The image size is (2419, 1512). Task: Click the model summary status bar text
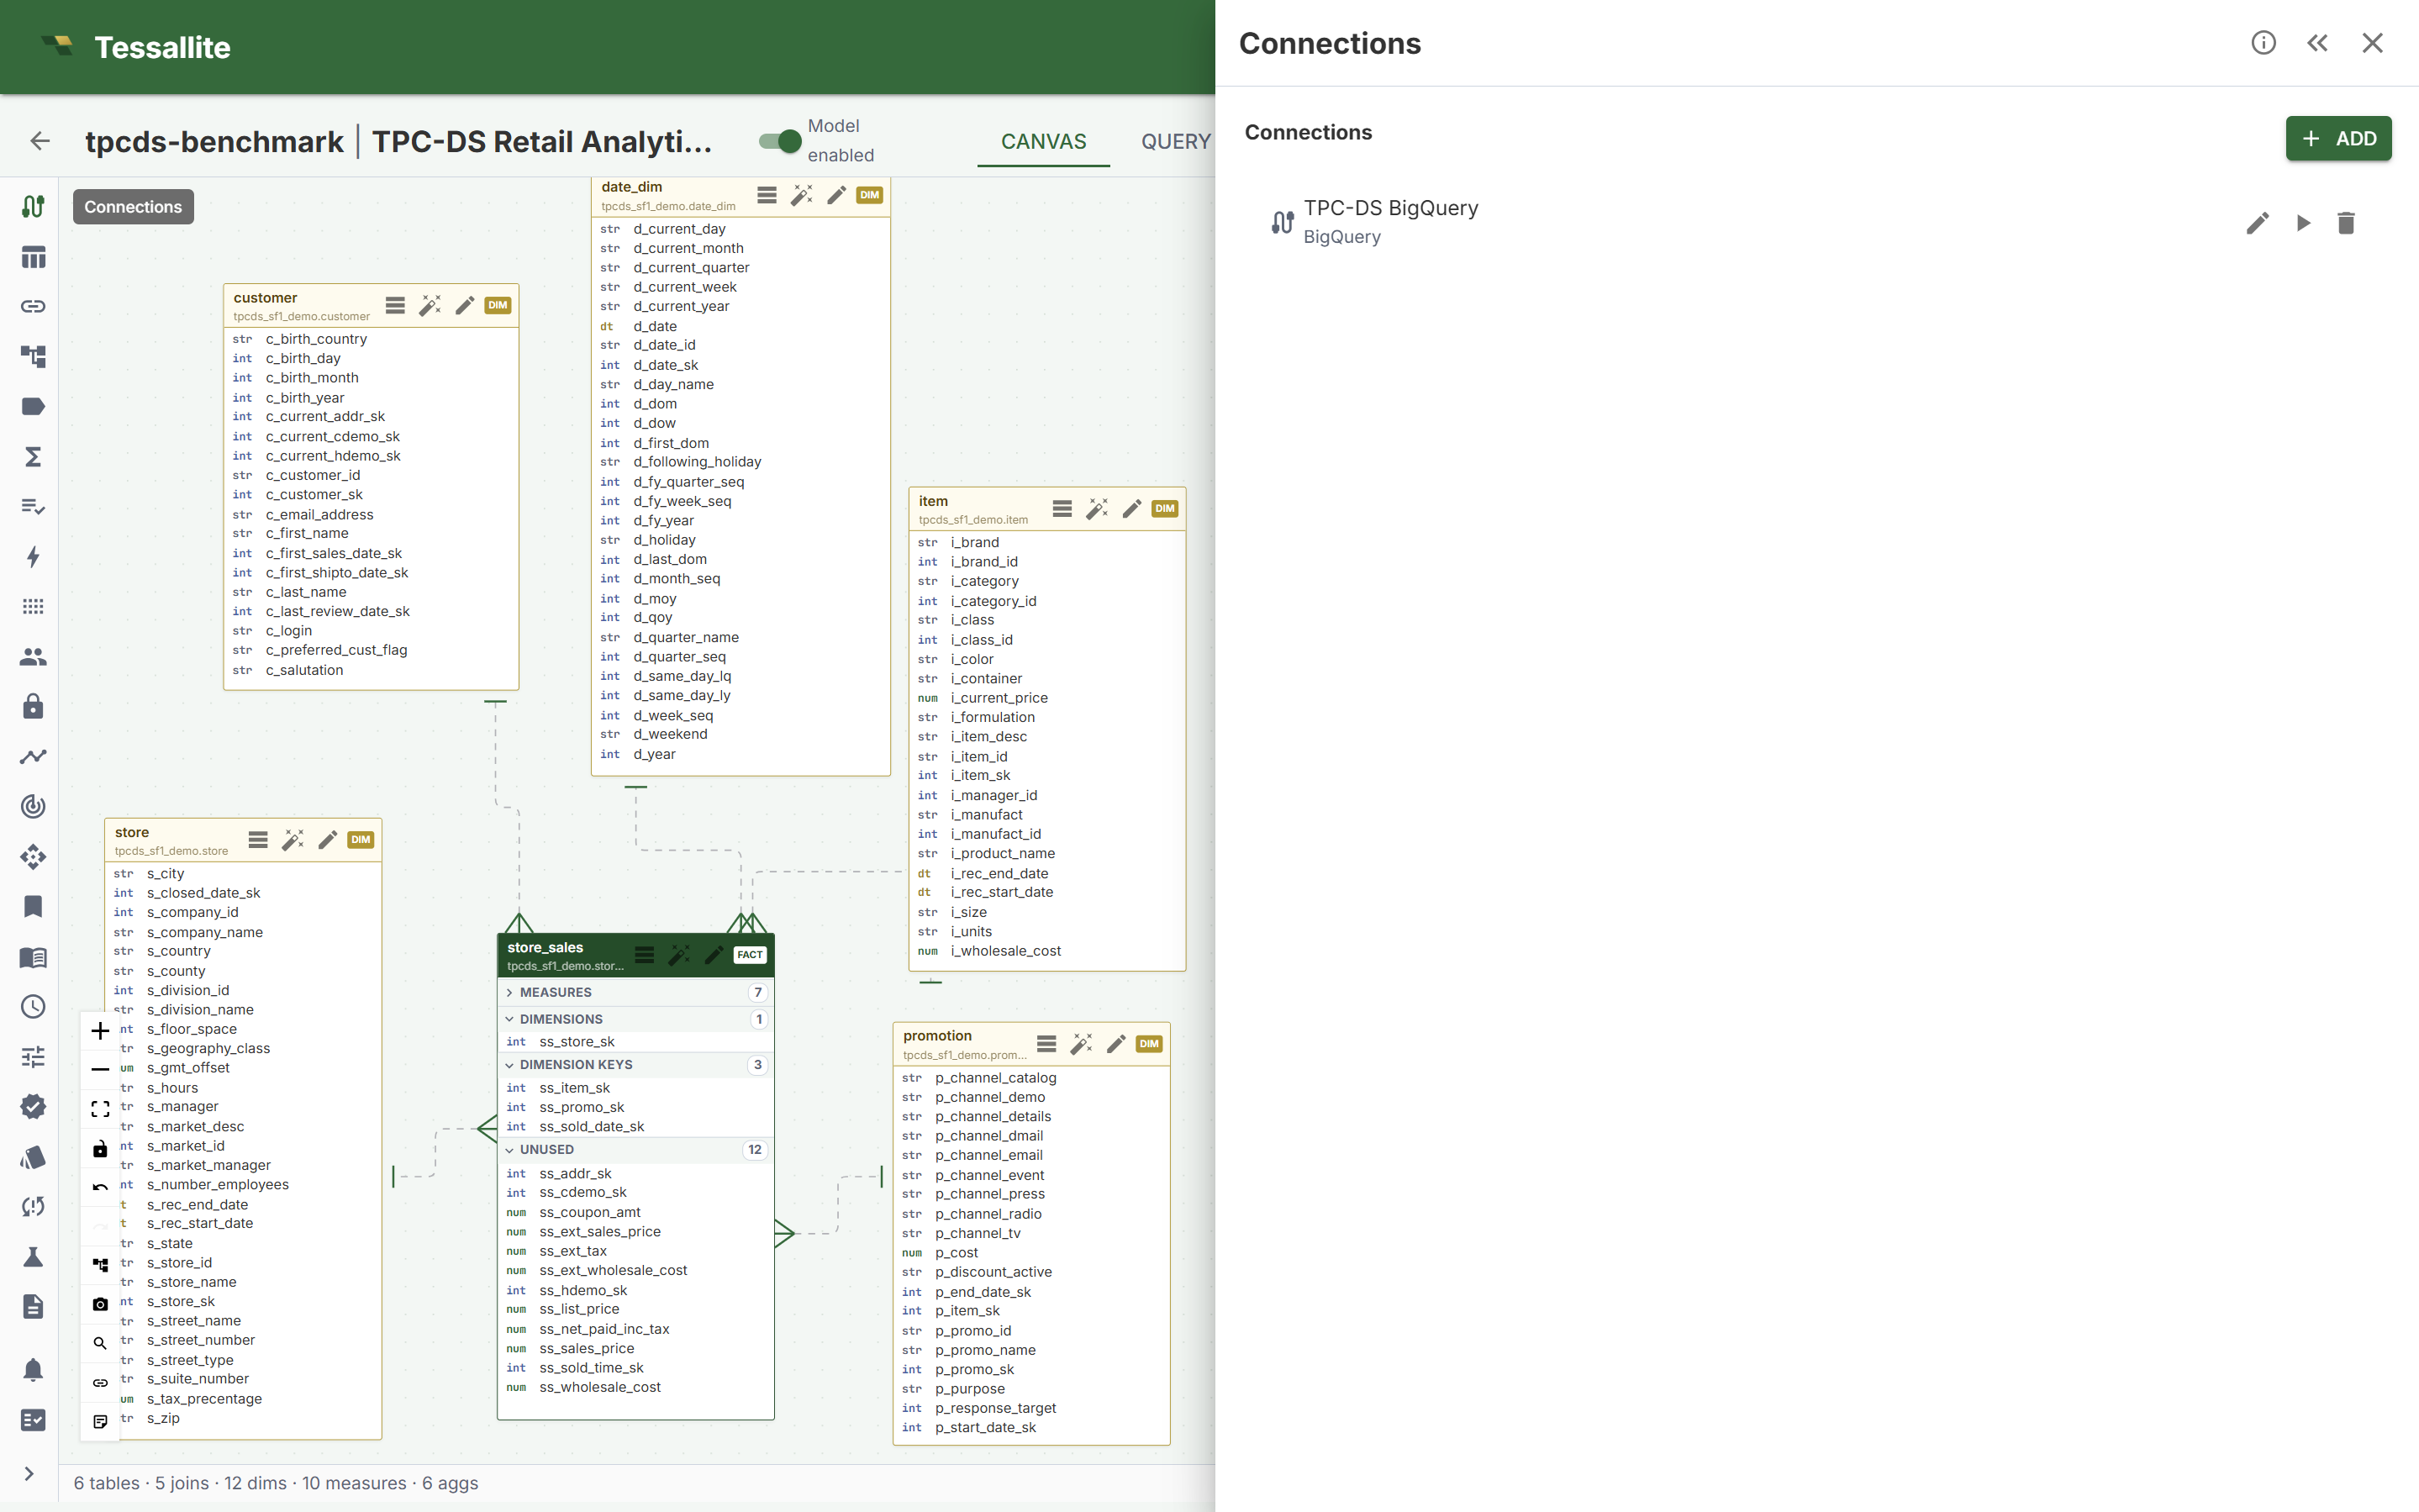click(x=276, y=1483)
